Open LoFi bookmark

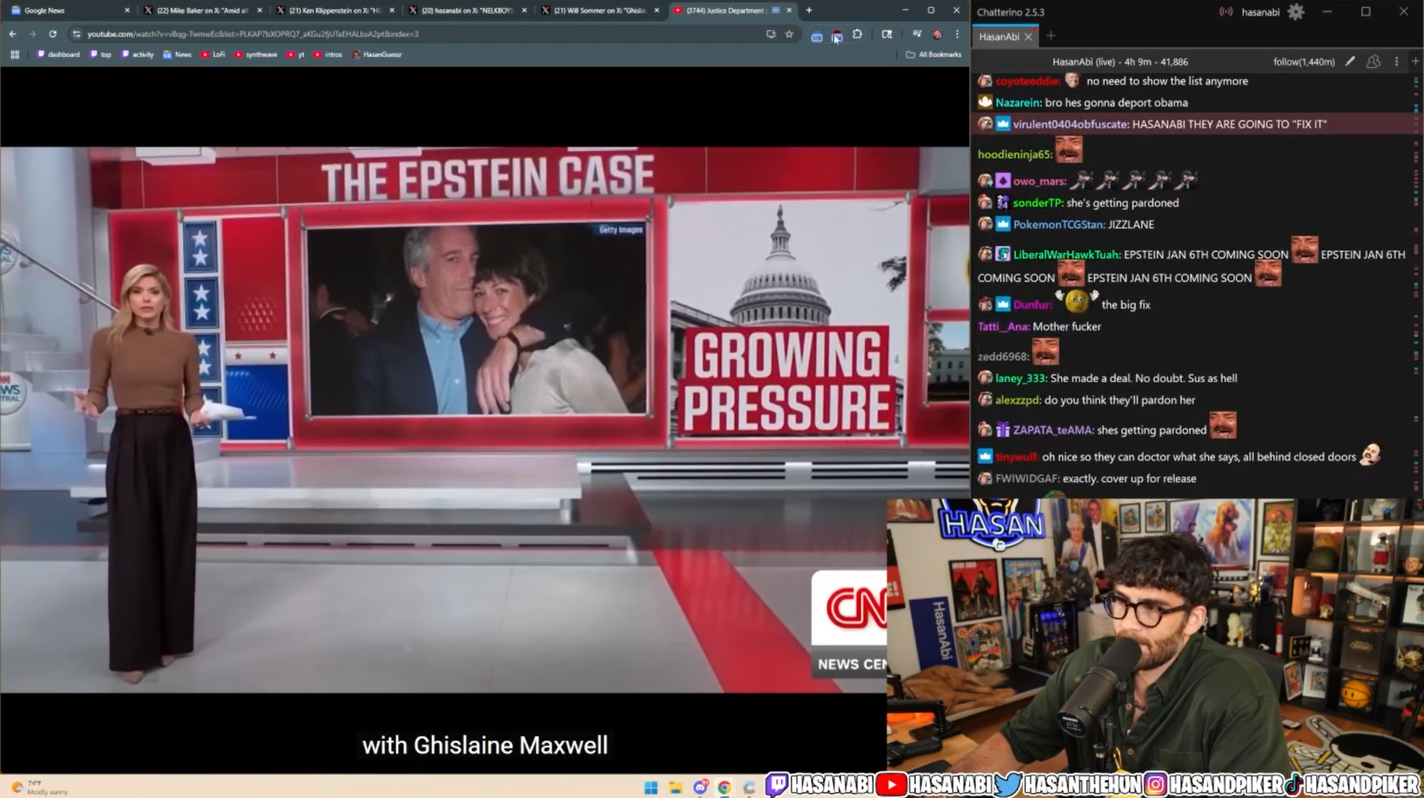coord(213,55)
